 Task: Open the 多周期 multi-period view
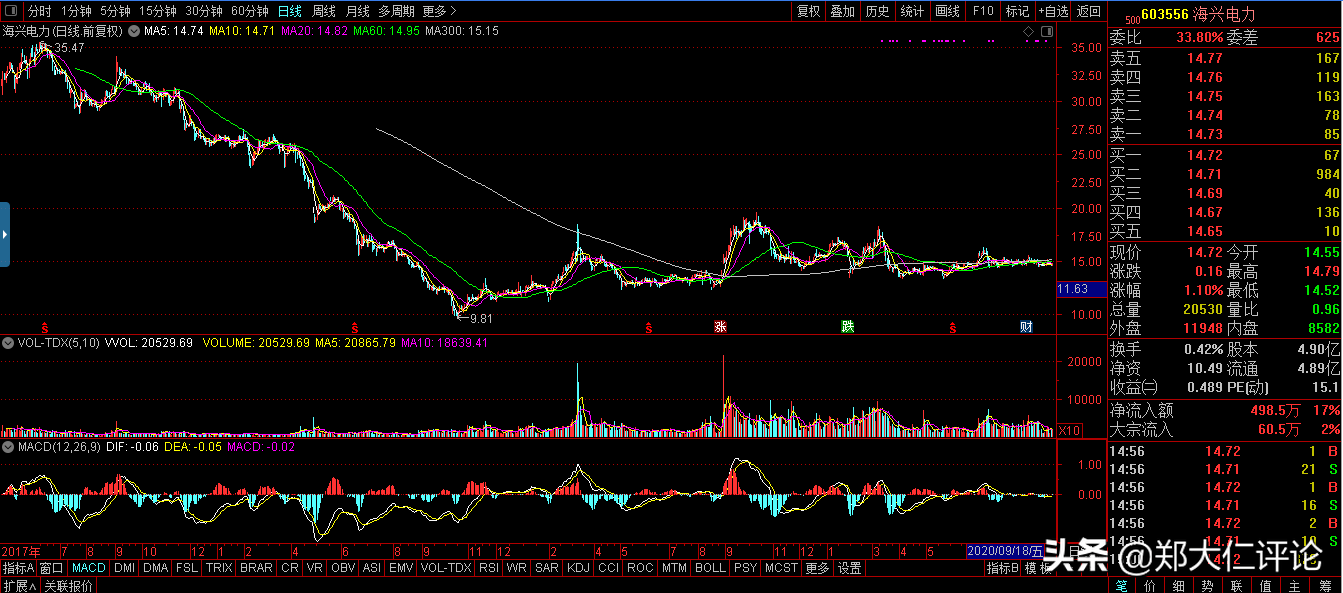396,12
